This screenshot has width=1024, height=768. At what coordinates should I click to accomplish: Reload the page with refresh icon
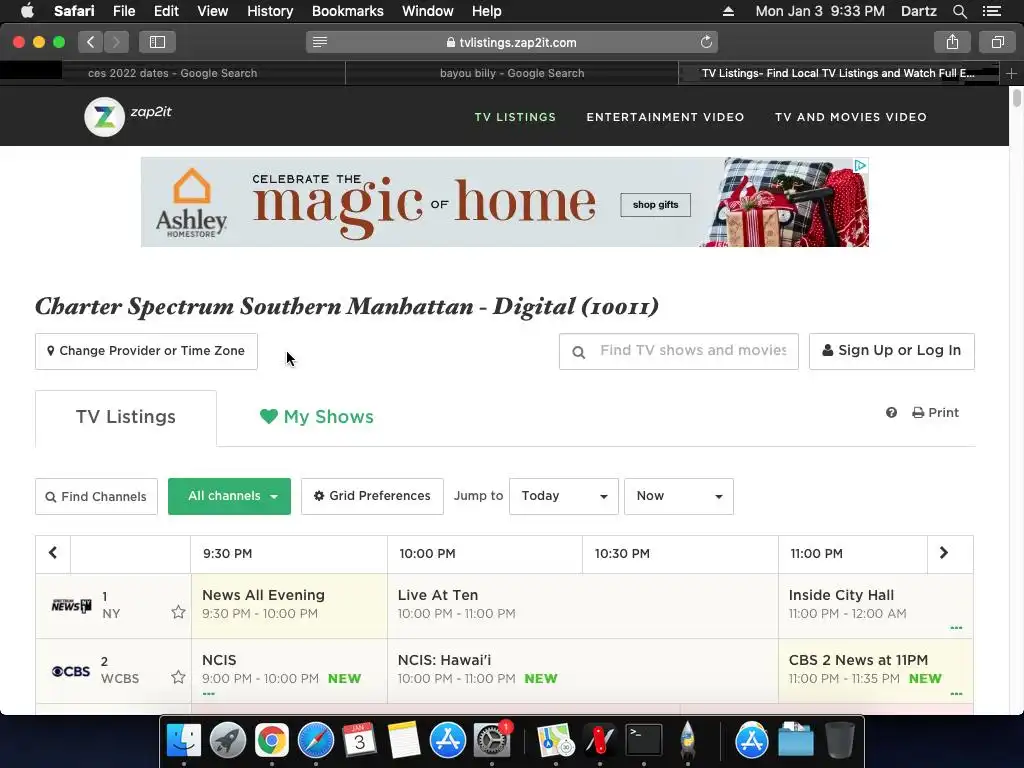[x=706, y=42]
